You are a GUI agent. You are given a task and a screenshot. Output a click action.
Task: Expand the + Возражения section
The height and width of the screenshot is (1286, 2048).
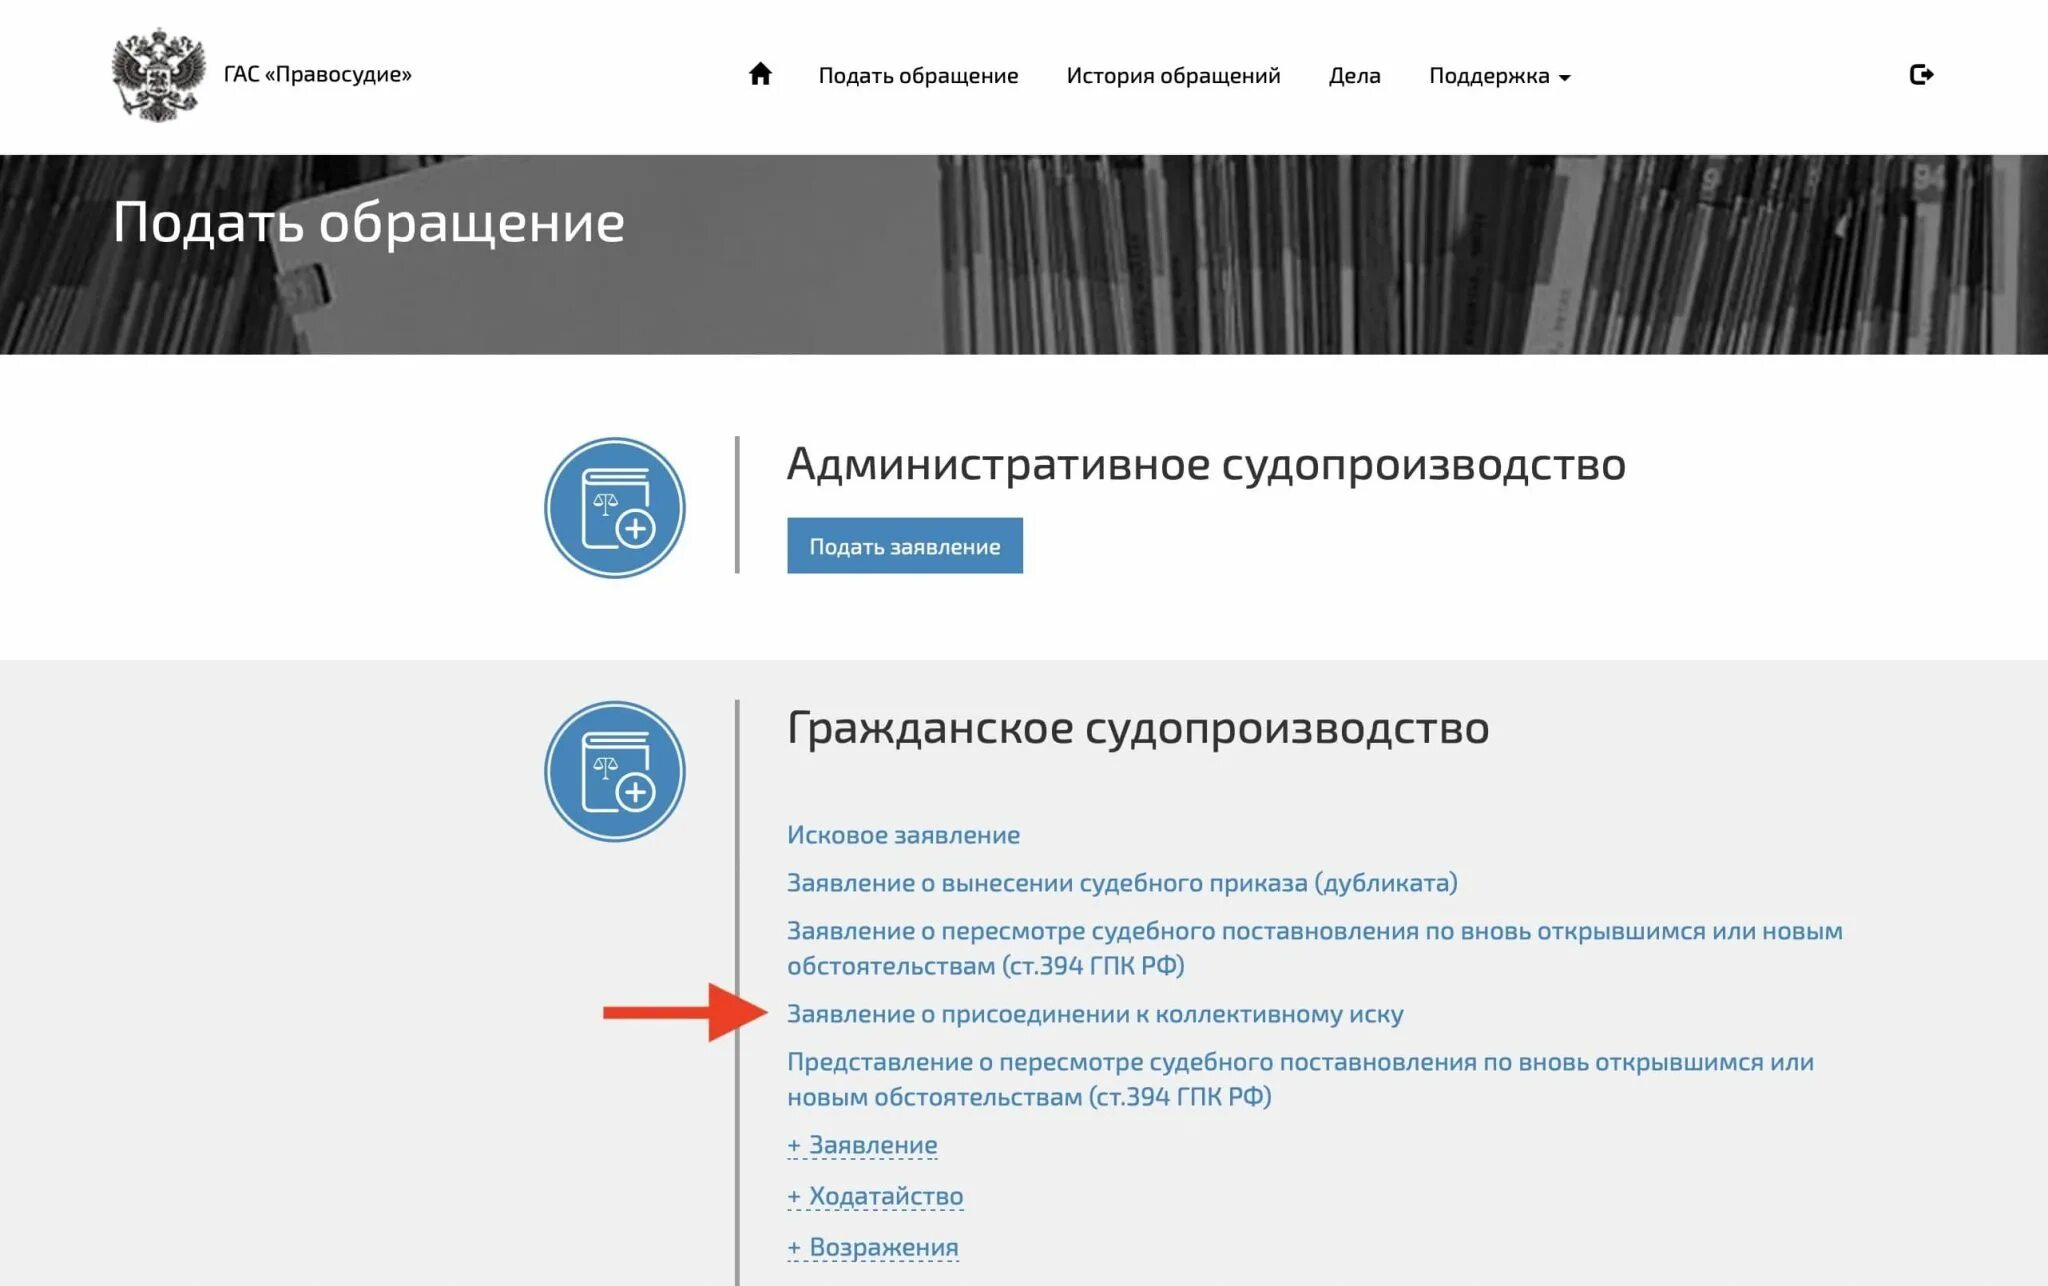870,1246
